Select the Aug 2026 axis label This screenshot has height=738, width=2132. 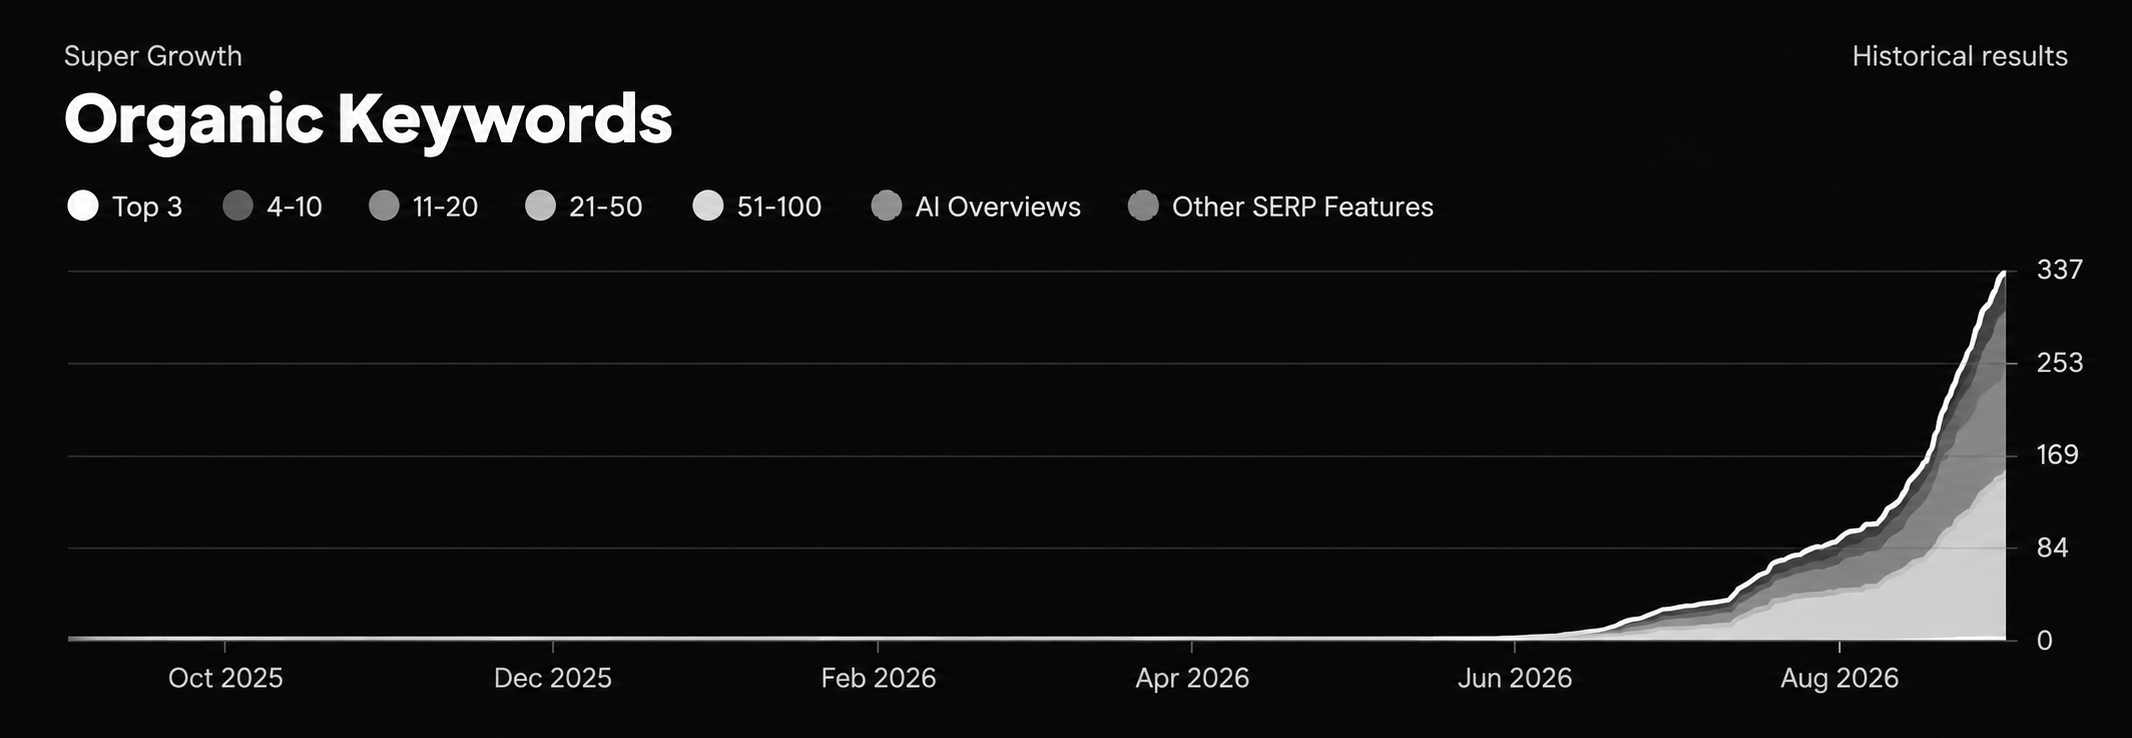(1839, 678)
